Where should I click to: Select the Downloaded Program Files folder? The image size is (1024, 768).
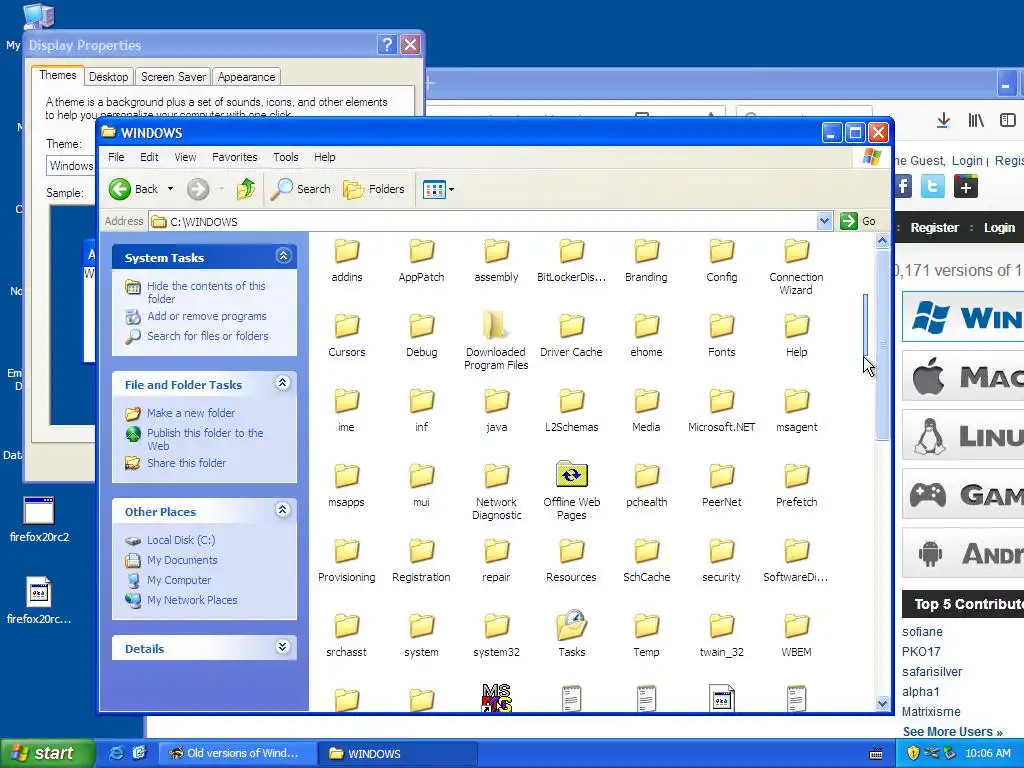click(496, 342)
